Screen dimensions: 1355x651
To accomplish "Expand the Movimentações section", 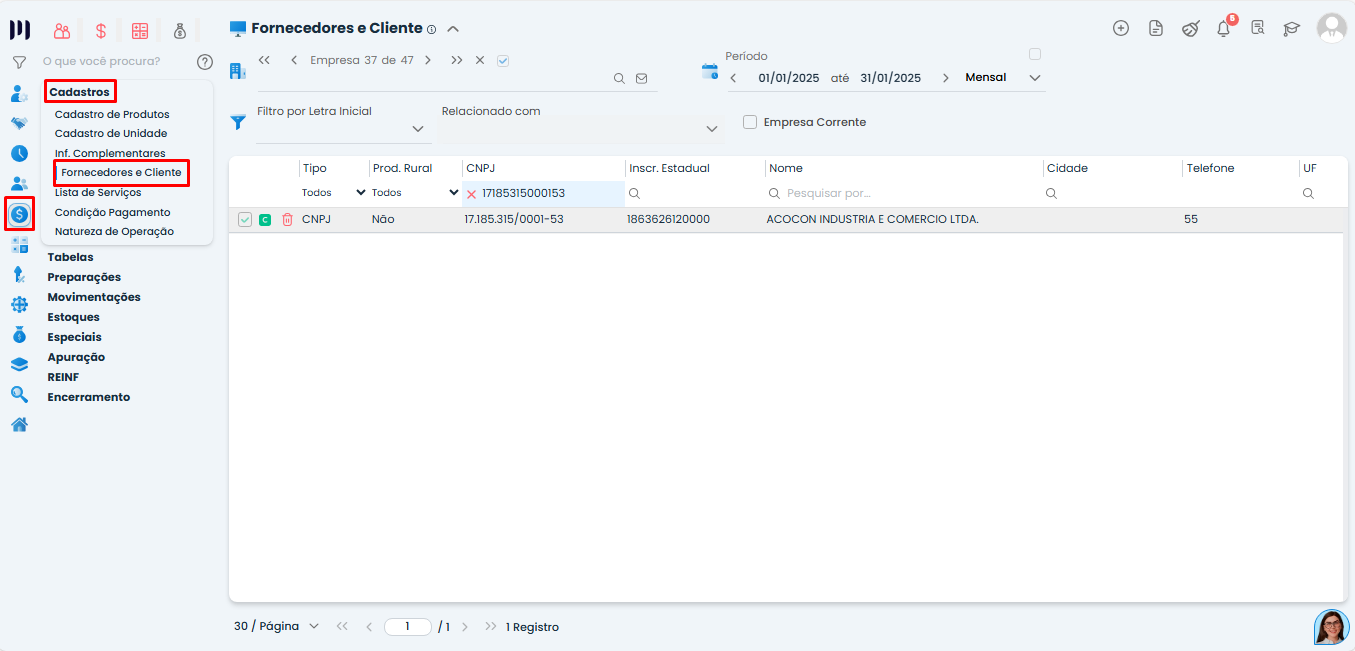I will point(94,297).
